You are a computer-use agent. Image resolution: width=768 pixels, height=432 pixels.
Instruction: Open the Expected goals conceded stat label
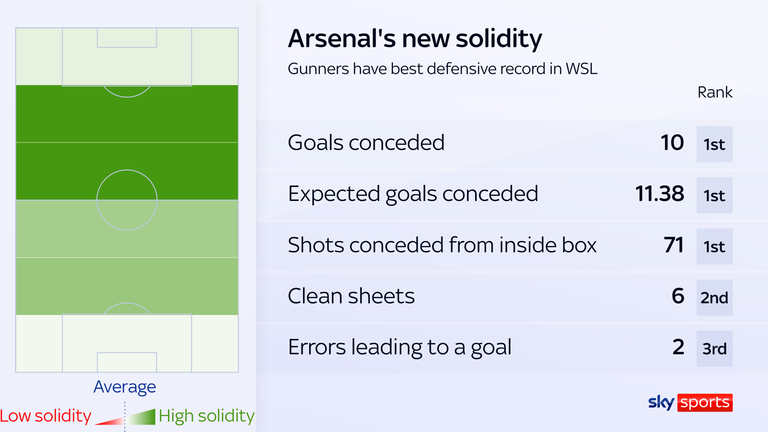413,194
